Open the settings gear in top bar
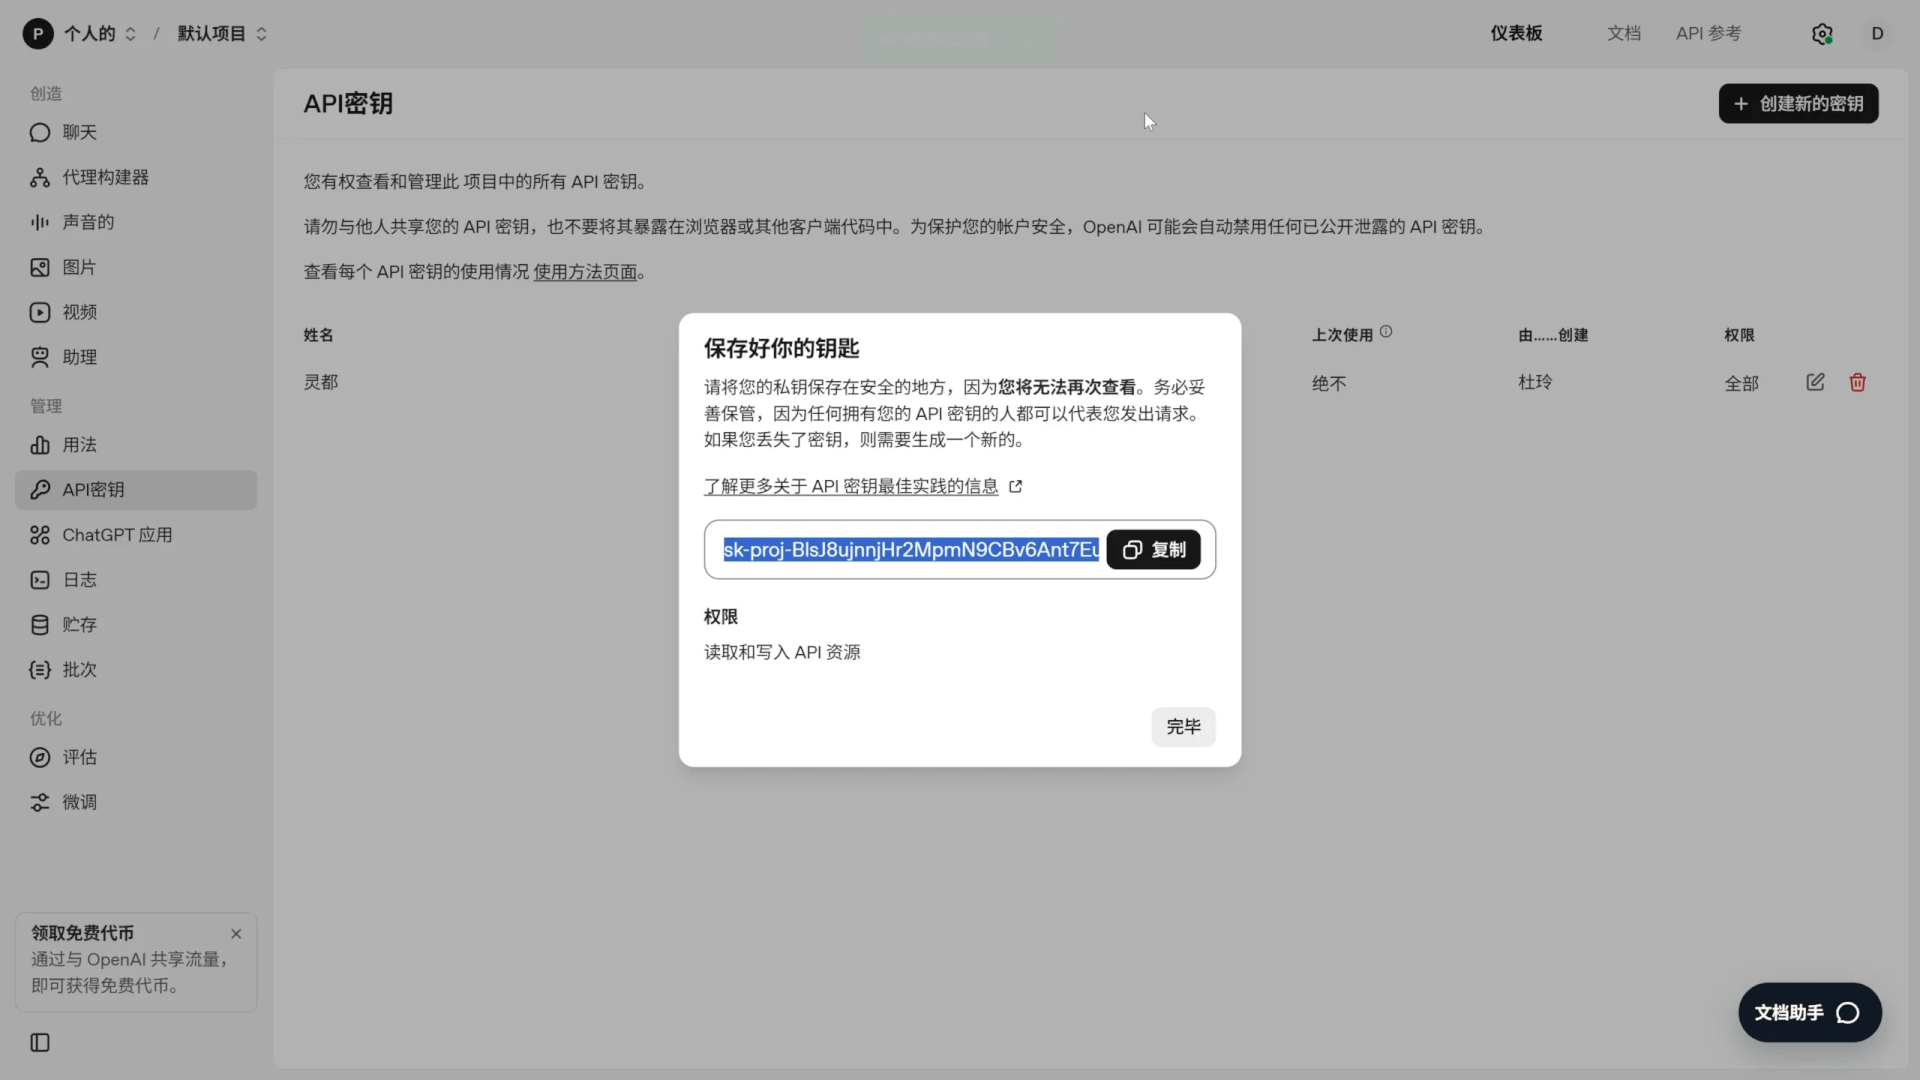The height and width of the screenshot is (1080, 1920). coord(1822,33)
